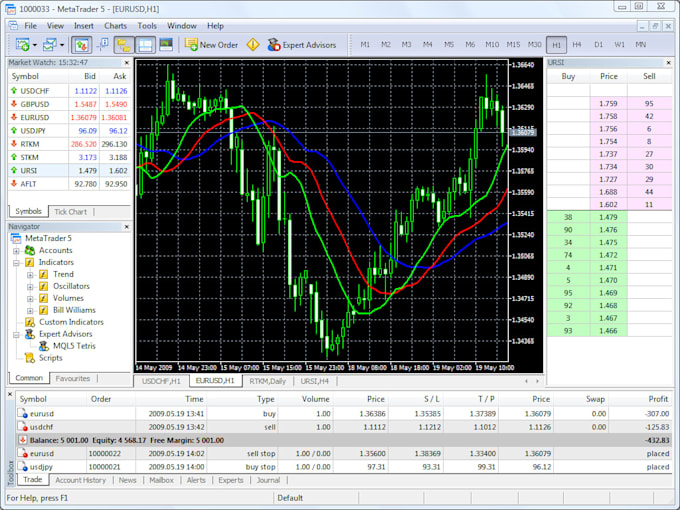Open the Tools menu
The width and height of the screenshot is (680, 510).
pyautogui.click(x=147, y=26)
